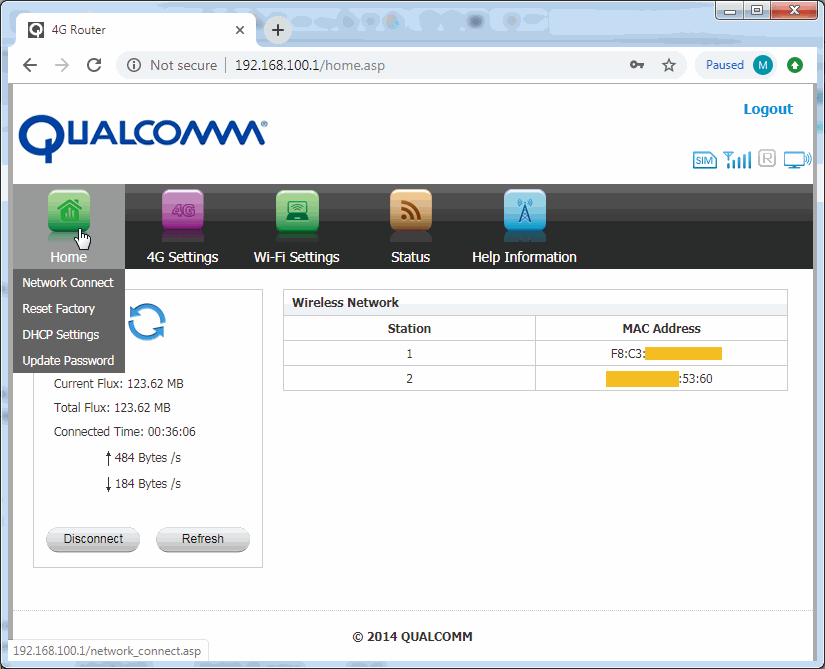
Task: Open the Home section icon
Action: point(69,211)
